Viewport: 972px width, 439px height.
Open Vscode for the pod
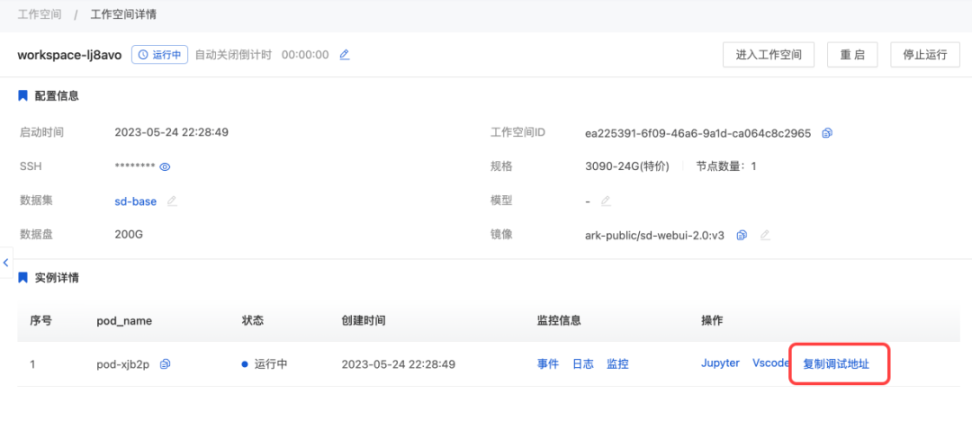pos(770,363)
